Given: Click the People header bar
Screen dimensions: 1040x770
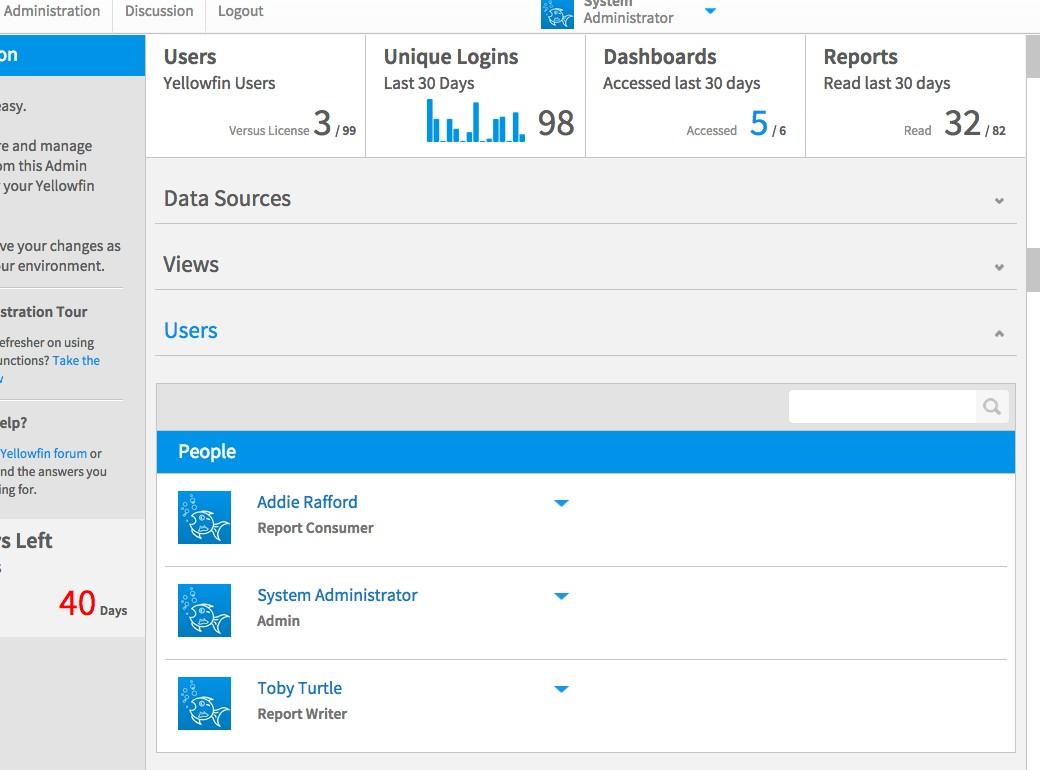Looking at the screenshot, I should coord(586,452).
